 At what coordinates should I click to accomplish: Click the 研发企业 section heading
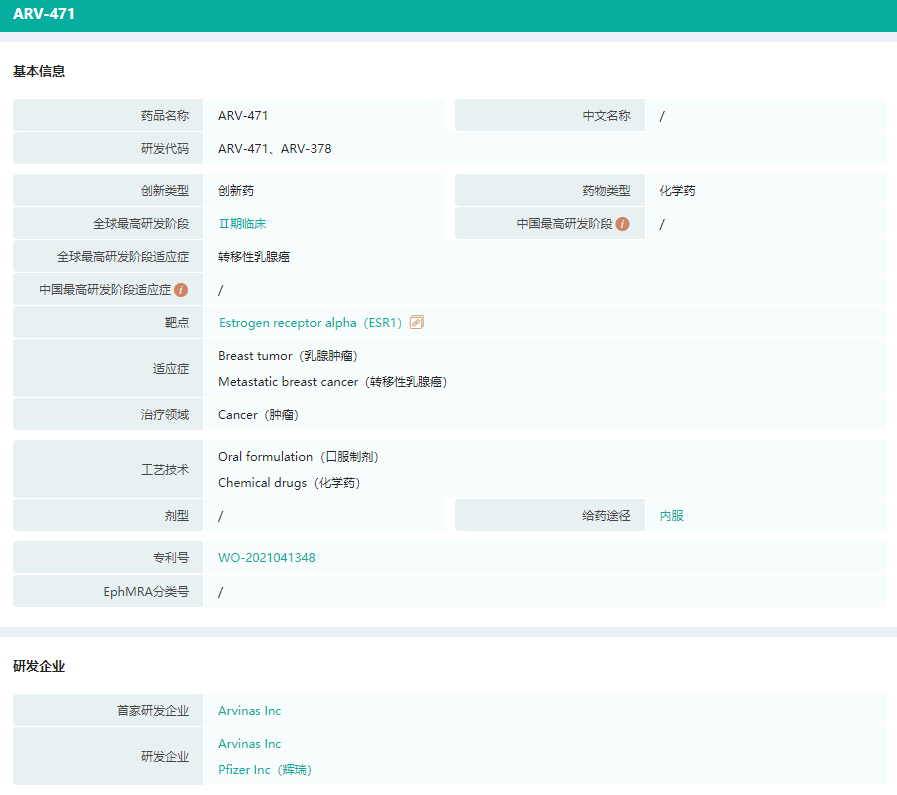pyautogui.click(x=39, y=666)
